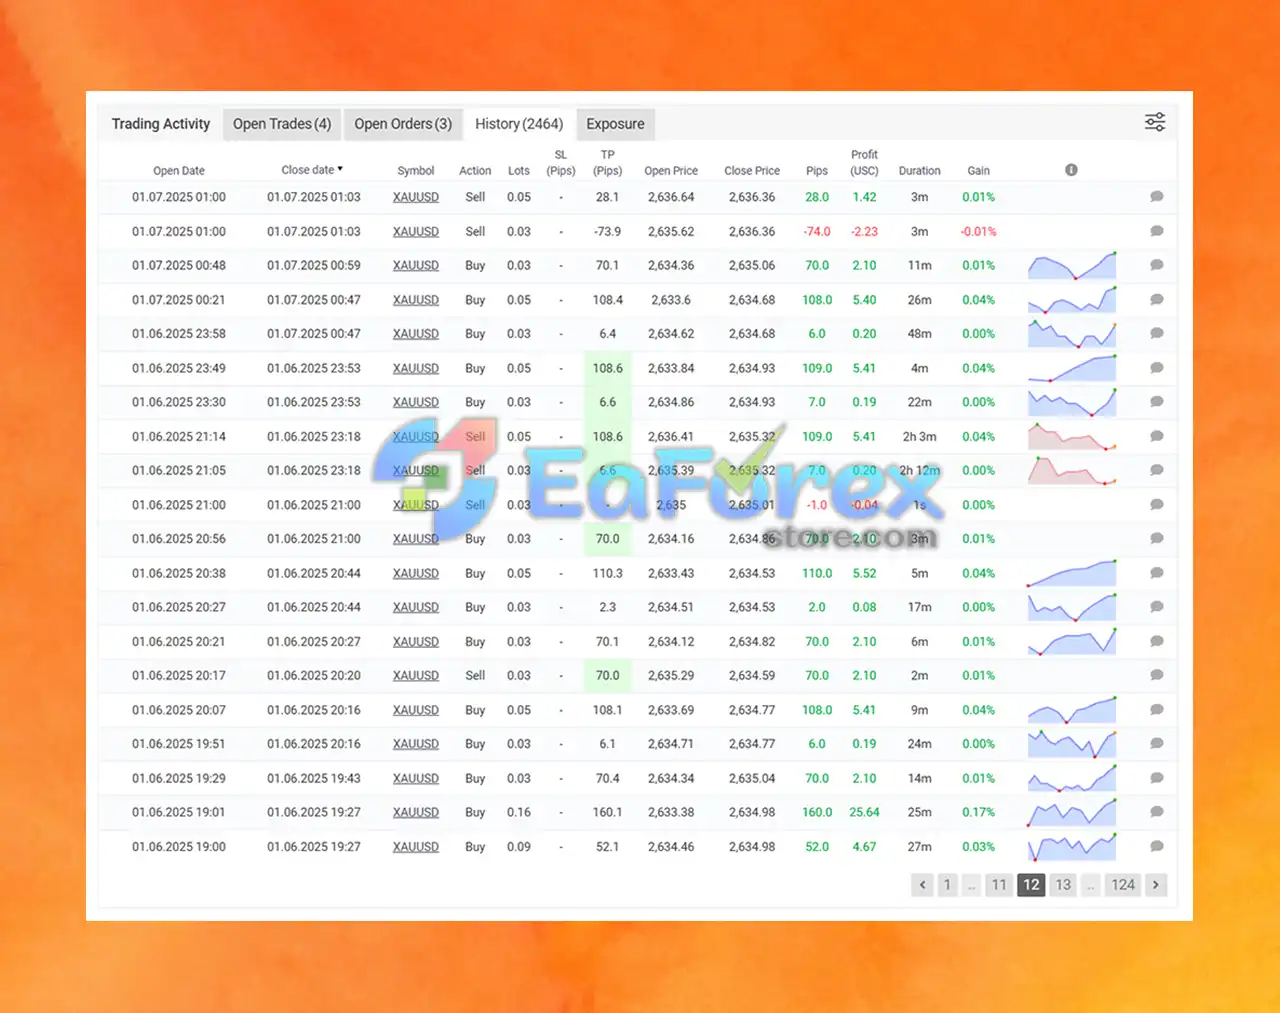
Task: Open comment icon for the -2.23 loss trade
Action: (1156, 231)
